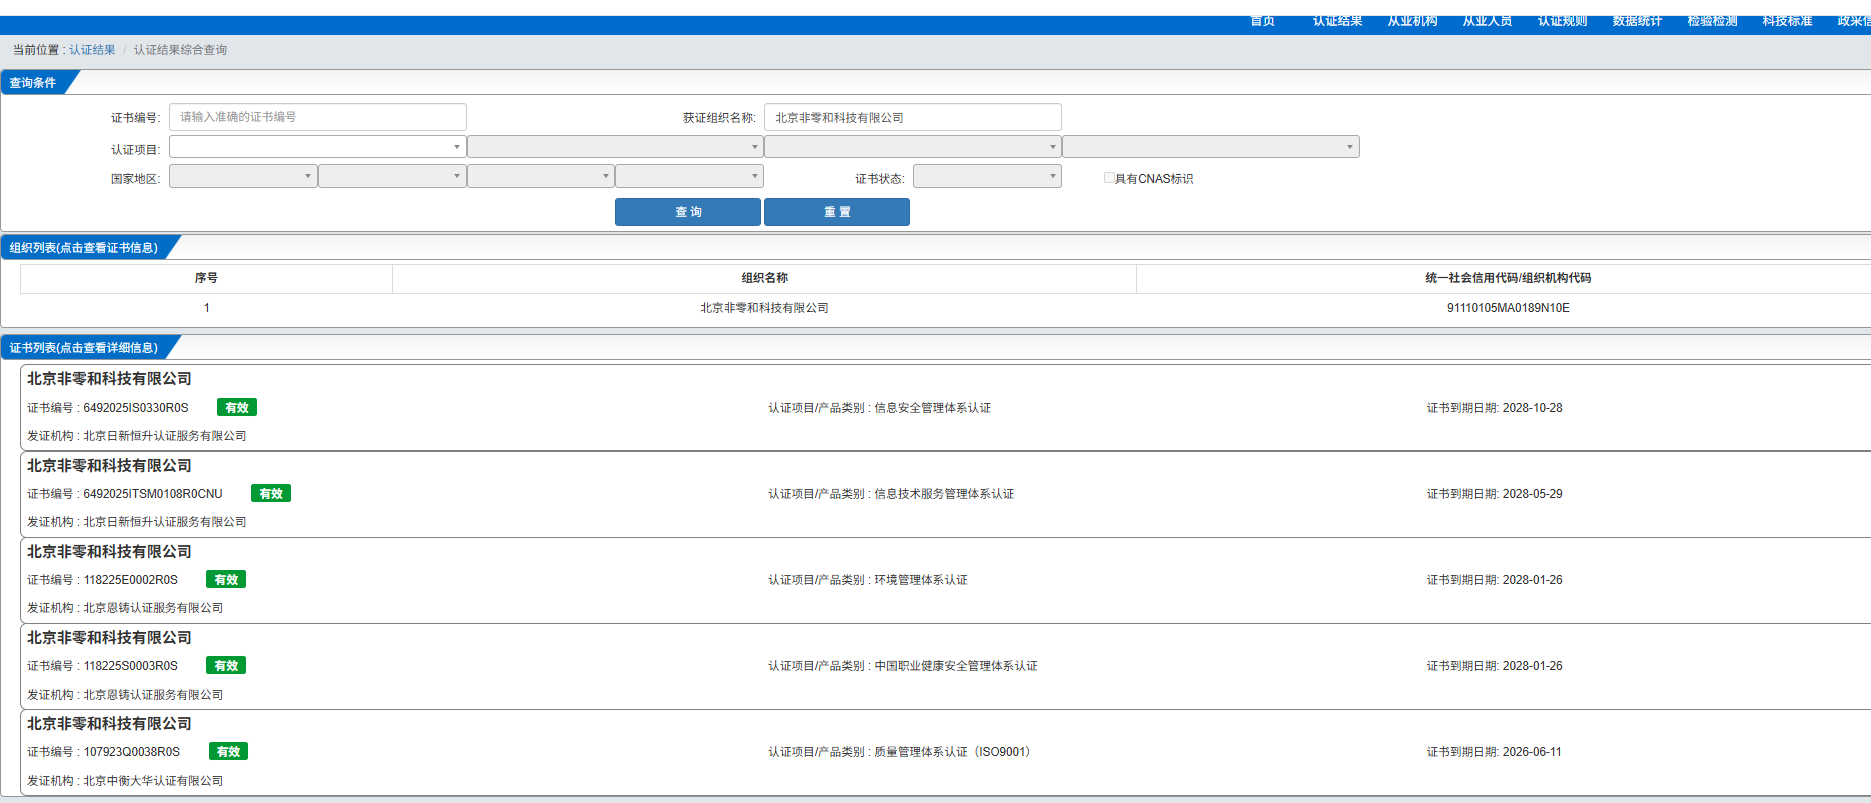Click the issuer 北京中衡大华认证有限公司
The image size is (1871, 803).
(x=153, y=781)
